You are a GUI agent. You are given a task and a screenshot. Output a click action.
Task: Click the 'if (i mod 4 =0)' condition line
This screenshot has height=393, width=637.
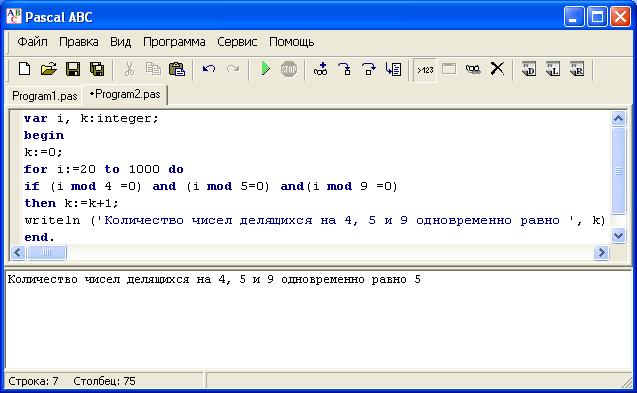210,186
